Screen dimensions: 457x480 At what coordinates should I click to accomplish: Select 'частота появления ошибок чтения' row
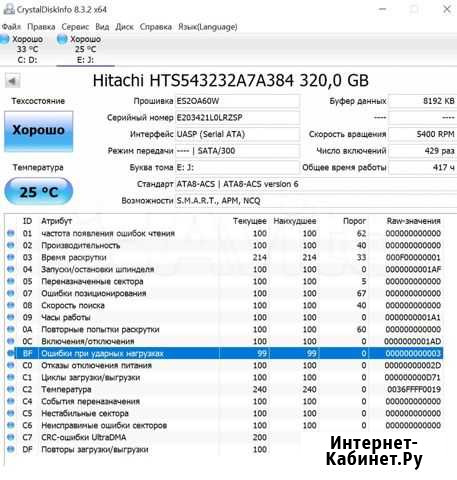(x=224, y=233)
